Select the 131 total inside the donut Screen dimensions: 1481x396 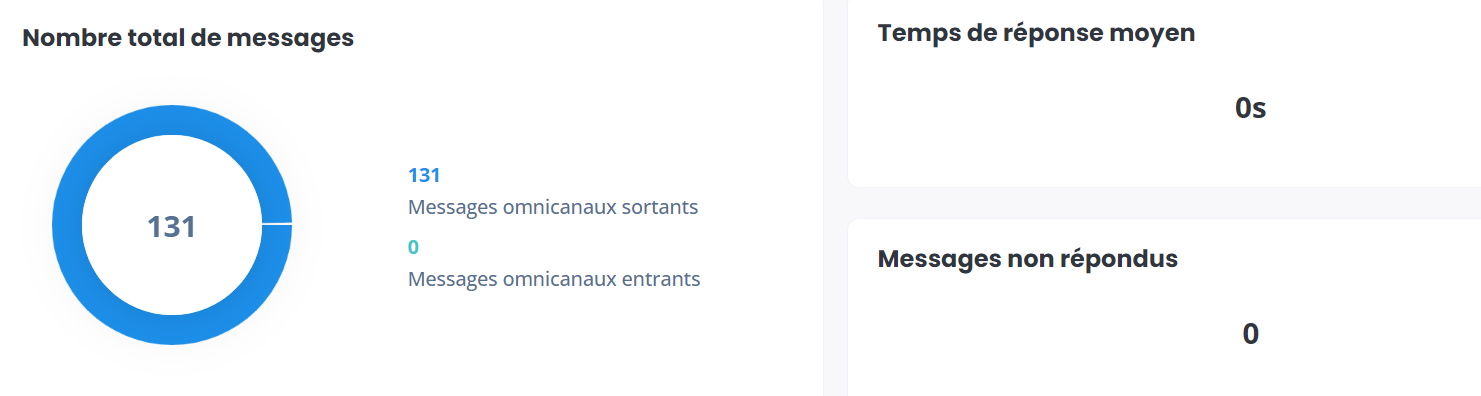172,227
